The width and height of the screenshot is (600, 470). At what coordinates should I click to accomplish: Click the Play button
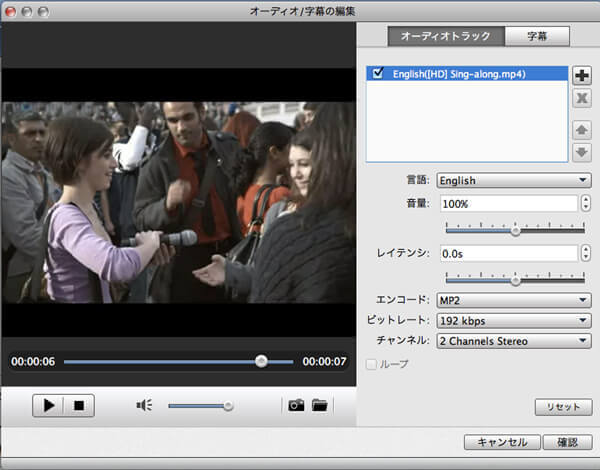tap(47, 405)
